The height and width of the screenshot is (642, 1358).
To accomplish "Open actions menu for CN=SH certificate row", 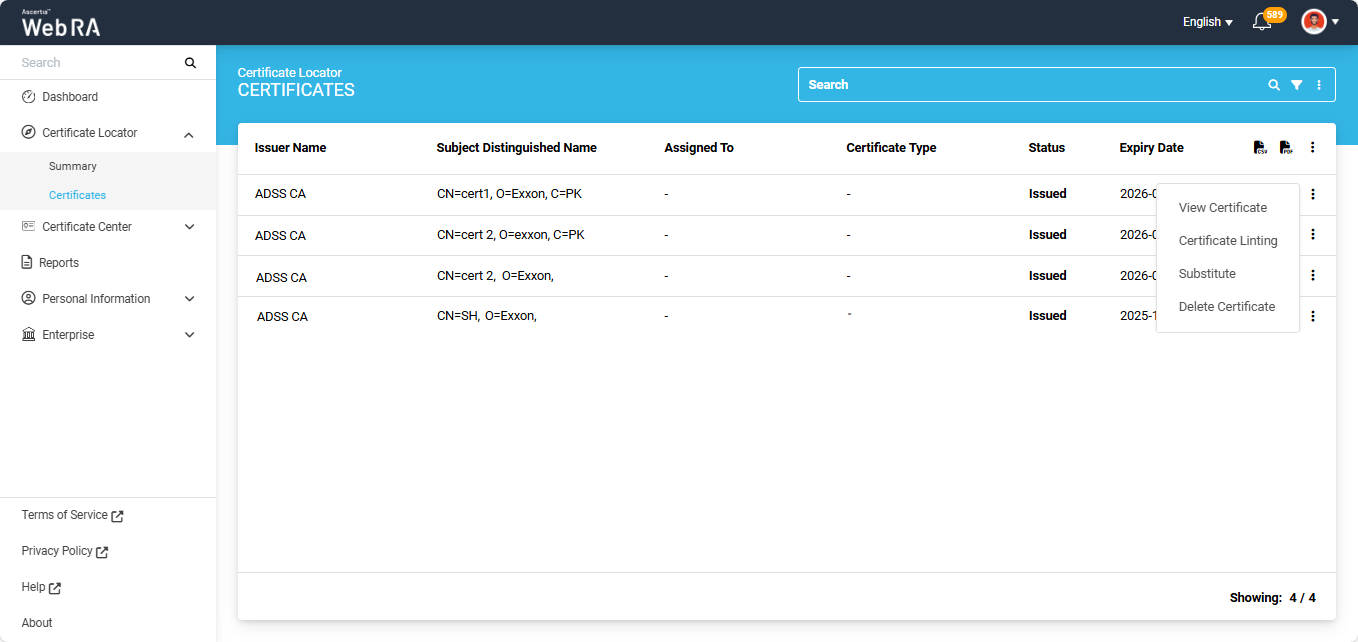I will [x=1313, y=316].
